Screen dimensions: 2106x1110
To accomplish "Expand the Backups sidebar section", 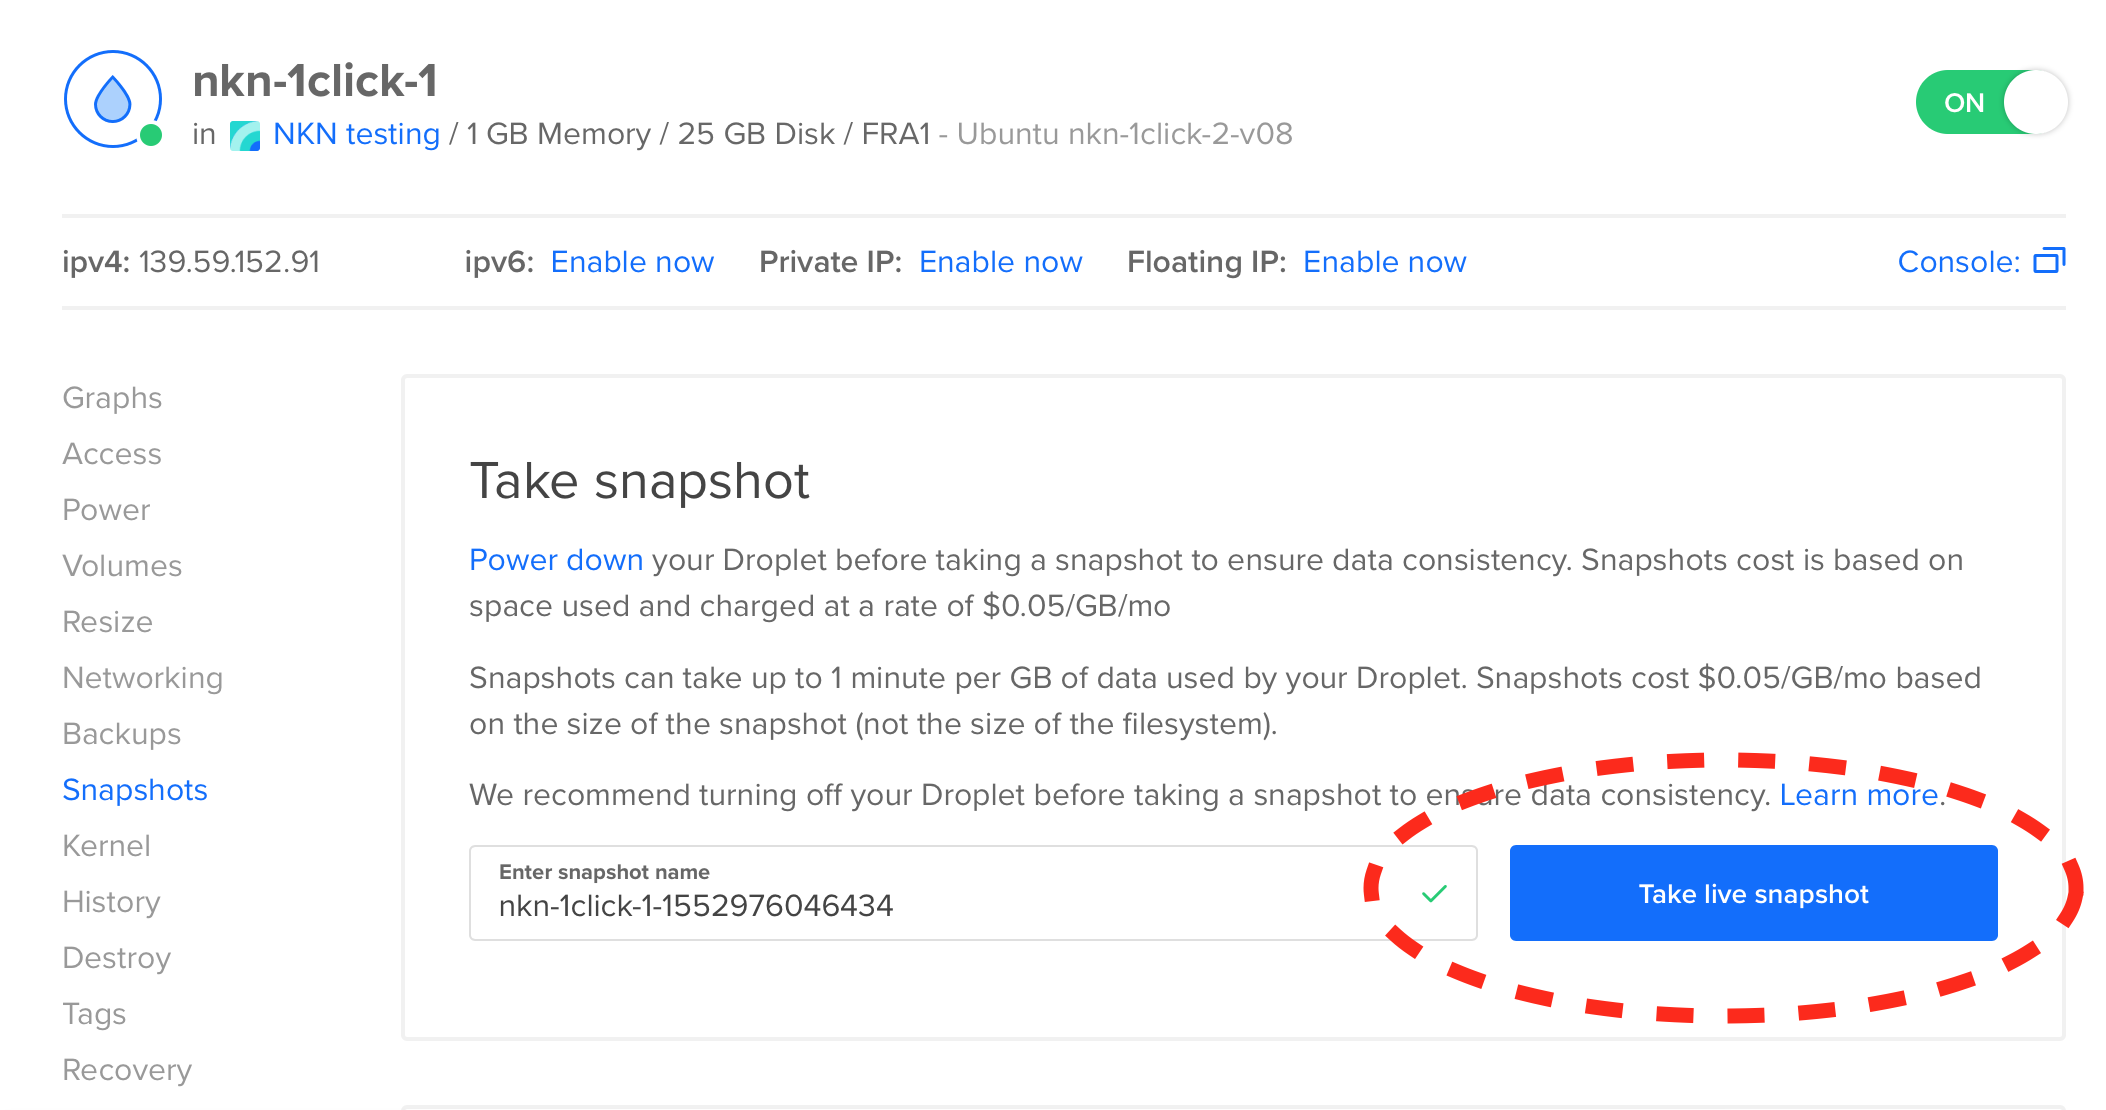I will pyautogui.click(x=121, y=734).
